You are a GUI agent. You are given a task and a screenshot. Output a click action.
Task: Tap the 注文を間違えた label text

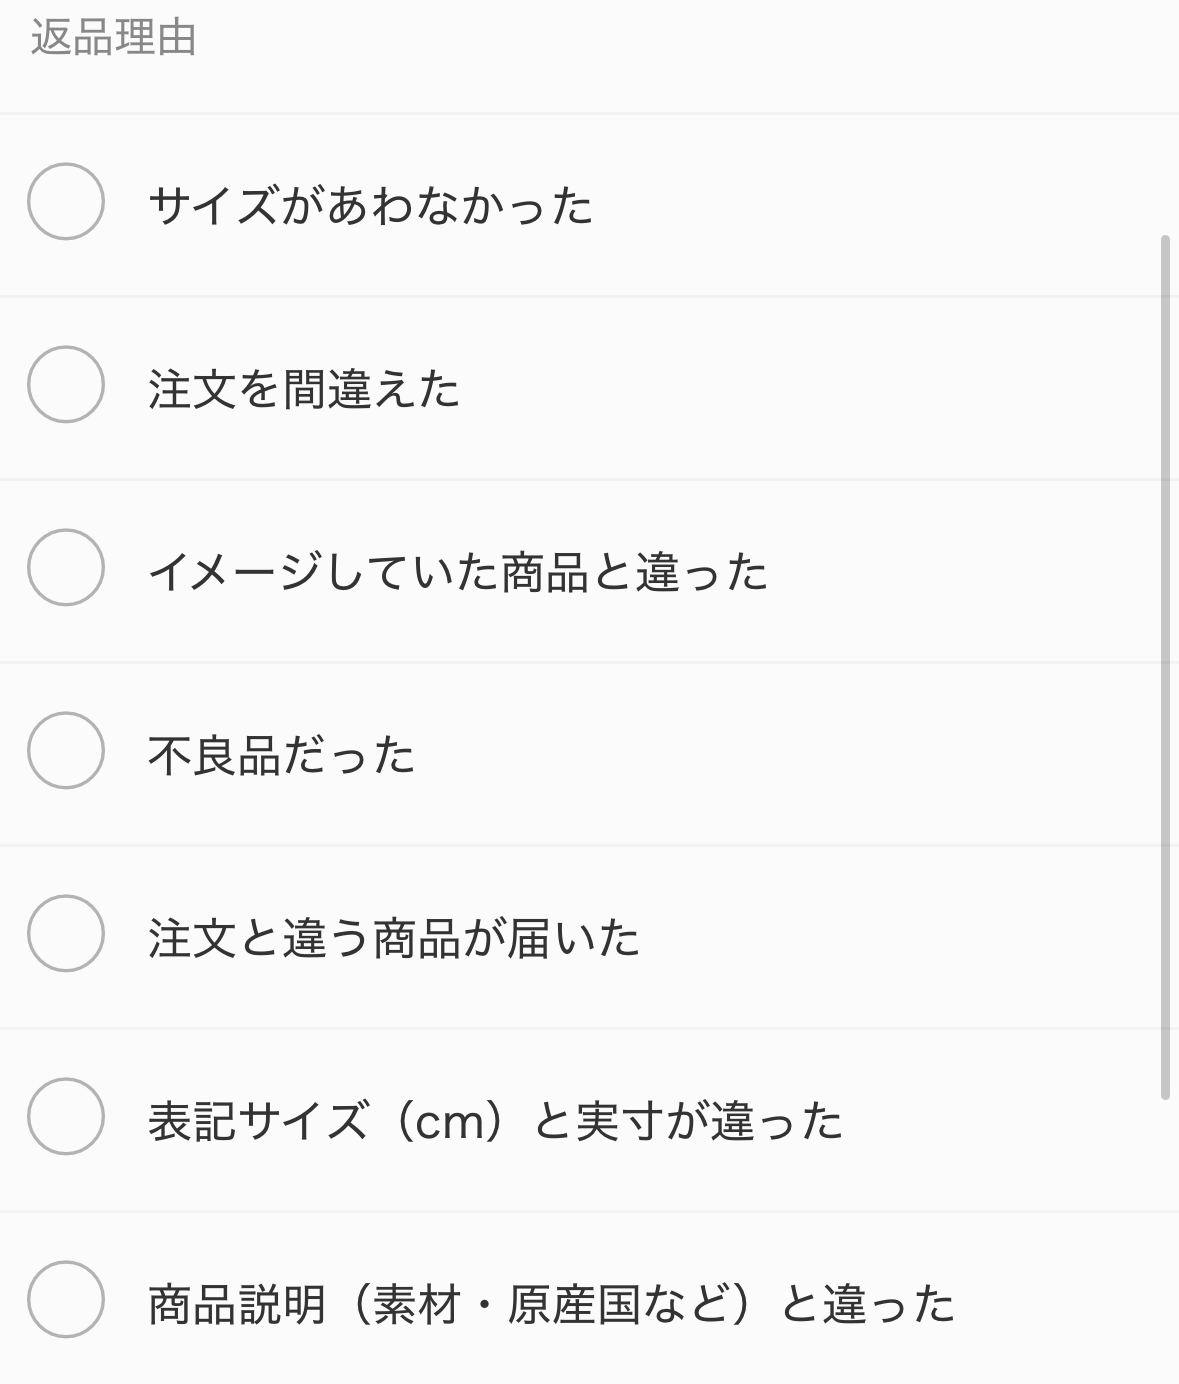[304, 389]
